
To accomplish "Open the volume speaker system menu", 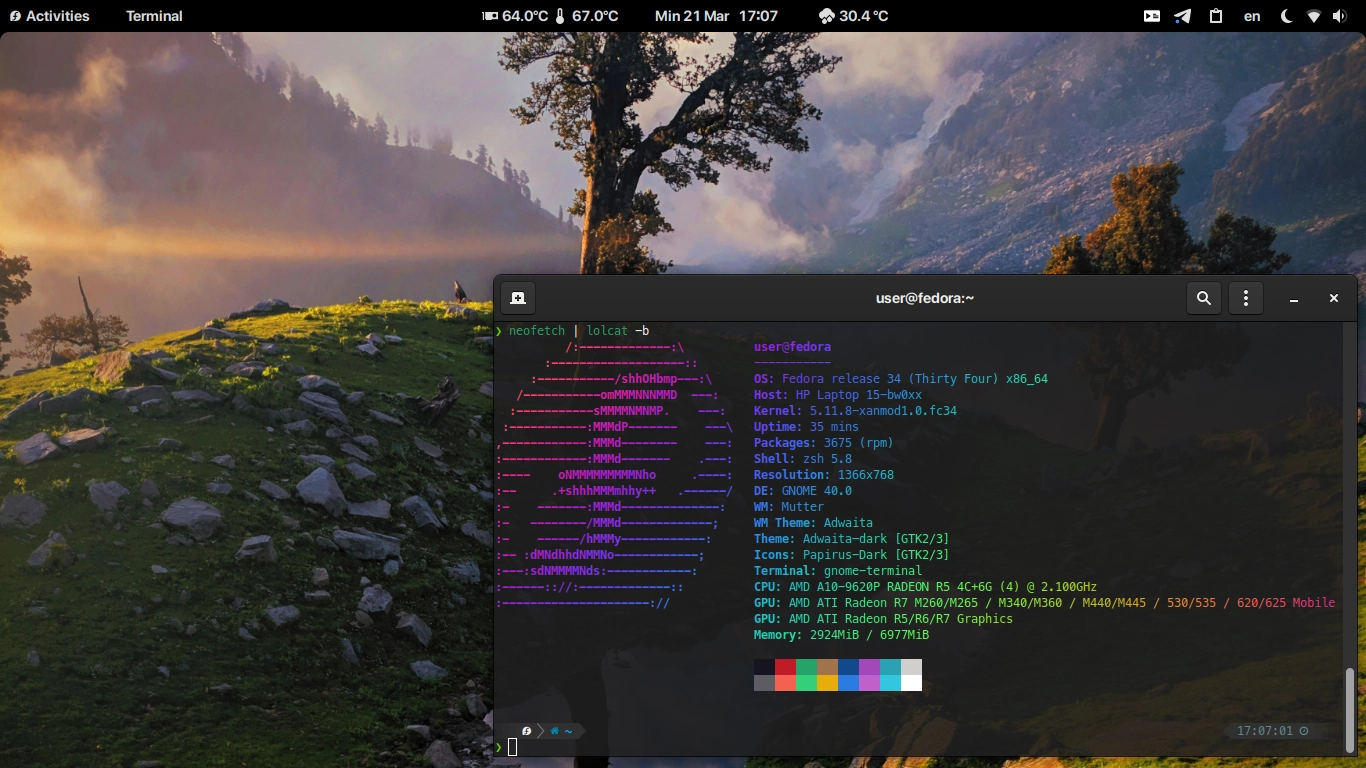I will [1340, 16].
